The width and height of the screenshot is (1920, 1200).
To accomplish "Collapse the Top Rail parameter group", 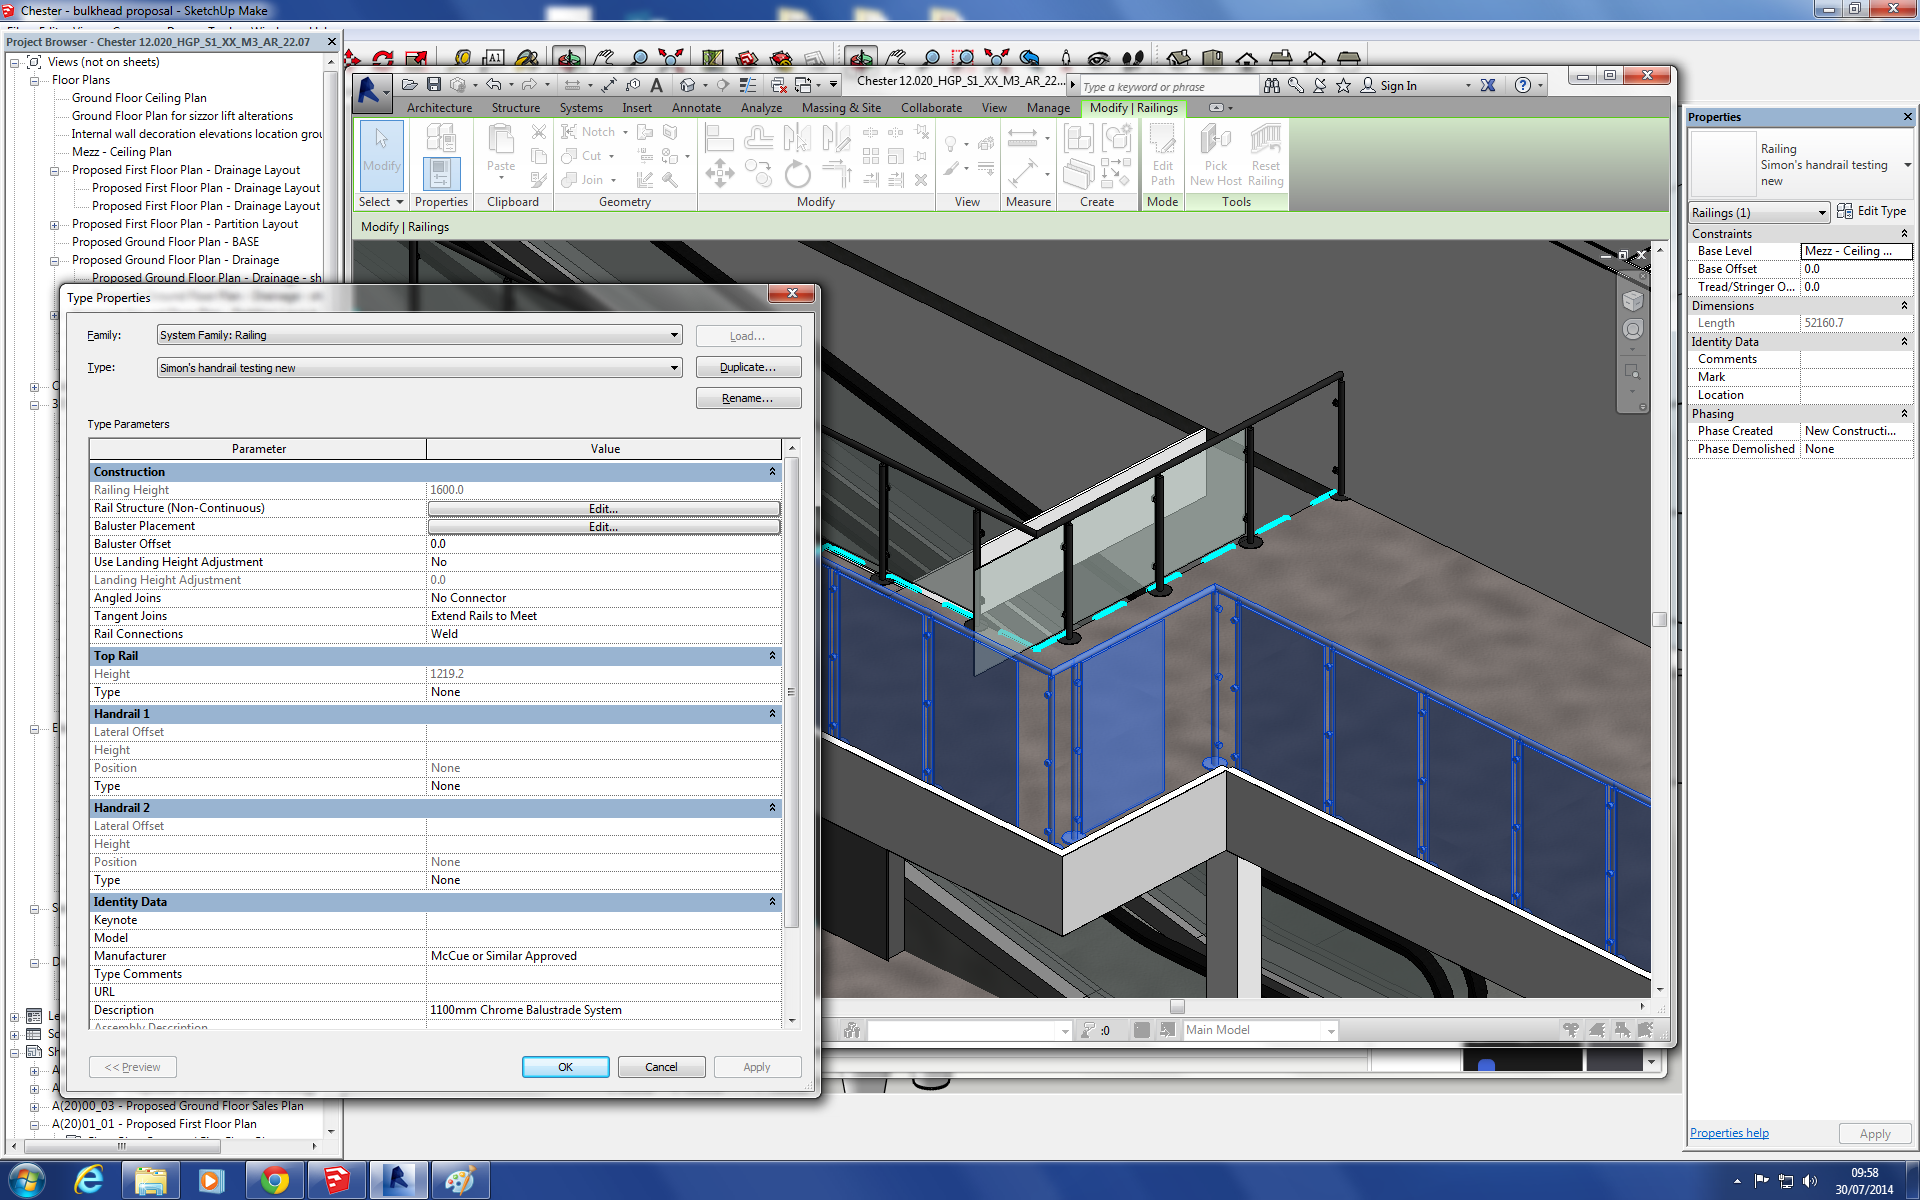I will click(772, 655).
